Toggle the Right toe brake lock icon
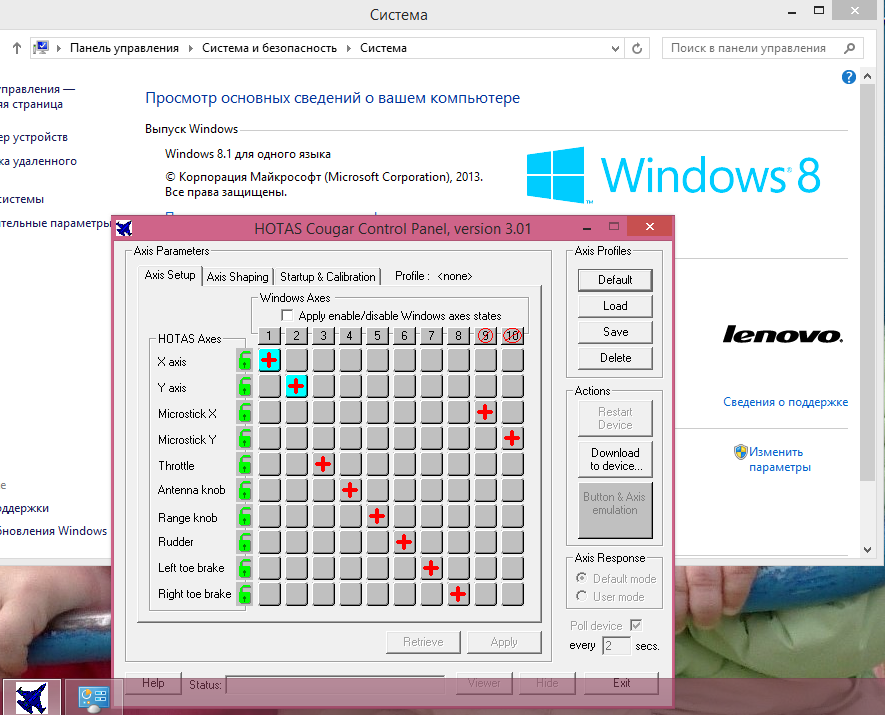The image size is (885, 715). click(x=244, y=594)
